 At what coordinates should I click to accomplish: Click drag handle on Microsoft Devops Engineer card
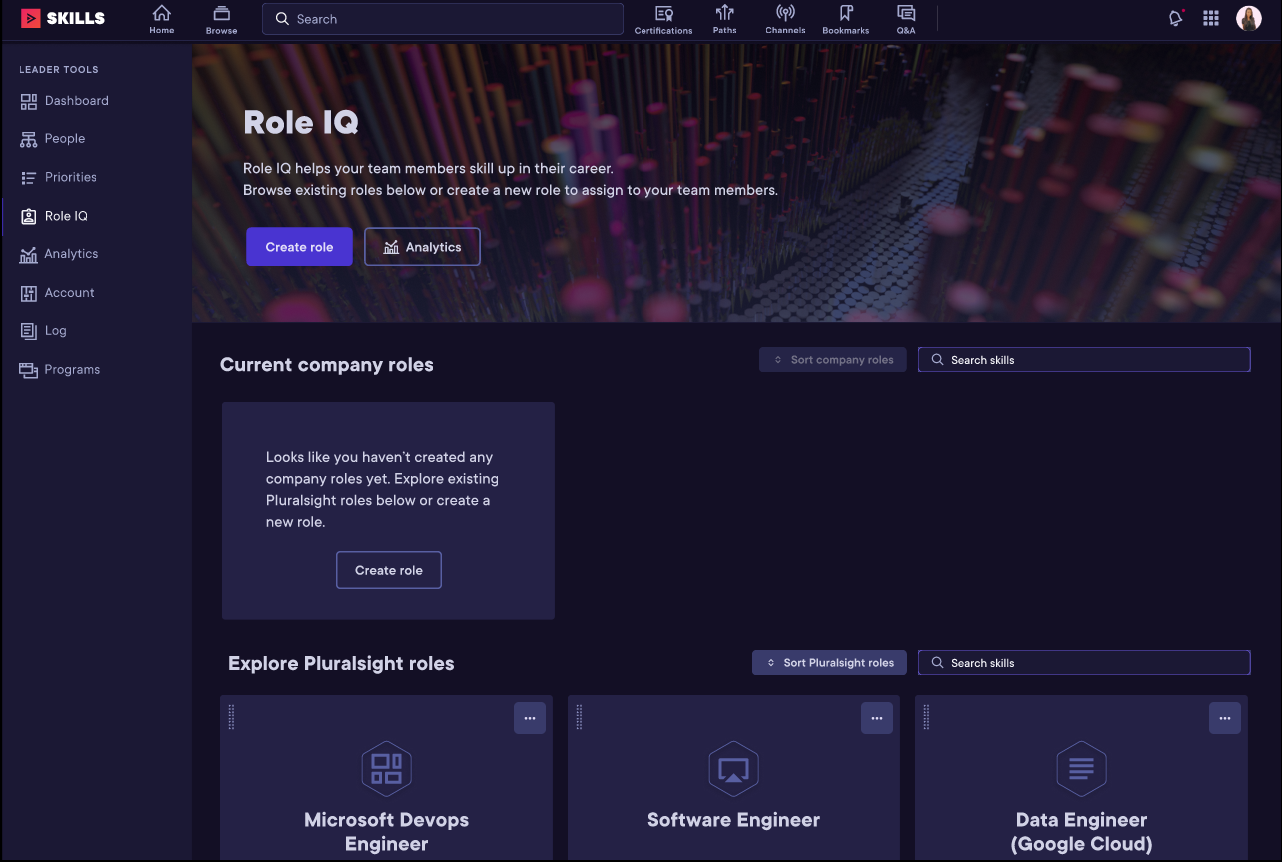tap(232, 717)
